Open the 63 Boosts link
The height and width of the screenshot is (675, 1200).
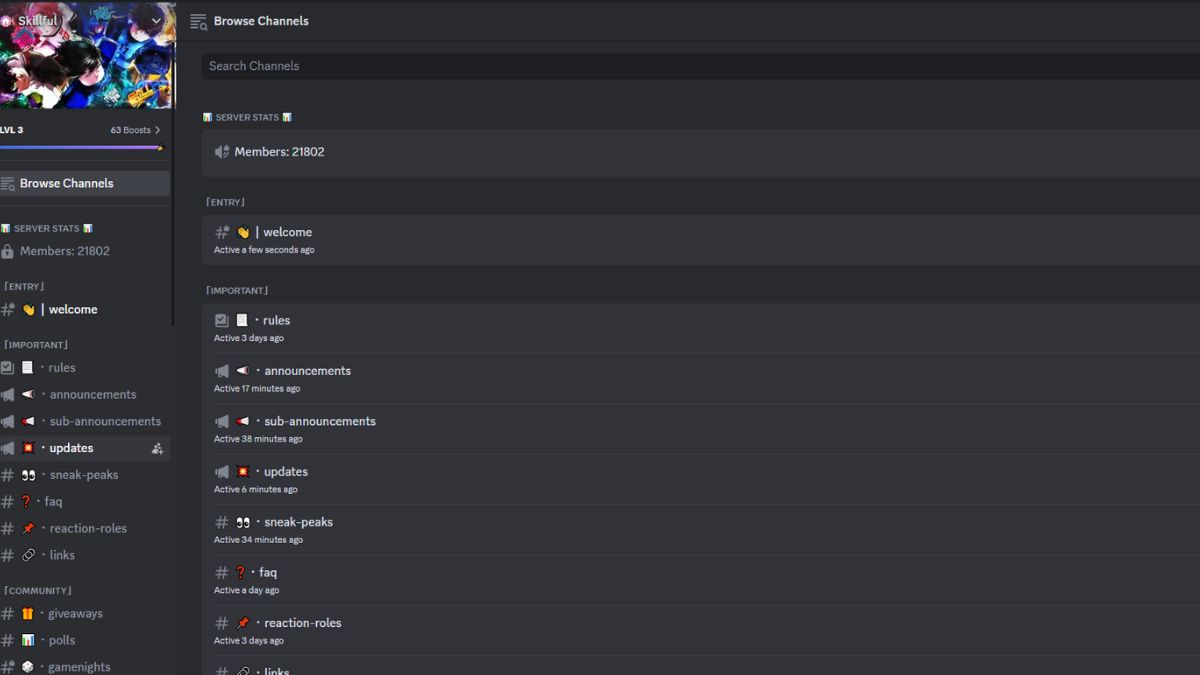pos(135,130)
